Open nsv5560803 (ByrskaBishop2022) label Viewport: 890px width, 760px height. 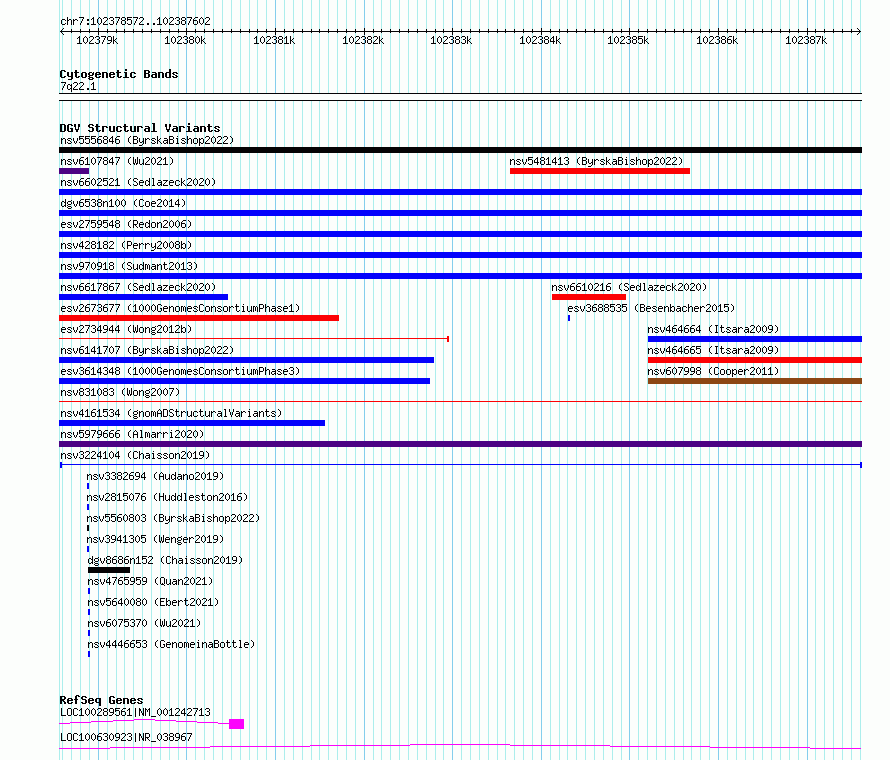click(x=173, y=518)
